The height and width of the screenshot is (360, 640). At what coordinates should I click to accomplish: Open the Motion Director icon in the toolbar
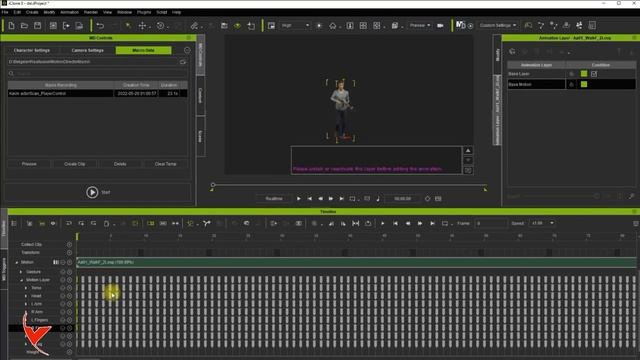click(x=460, y=25)
